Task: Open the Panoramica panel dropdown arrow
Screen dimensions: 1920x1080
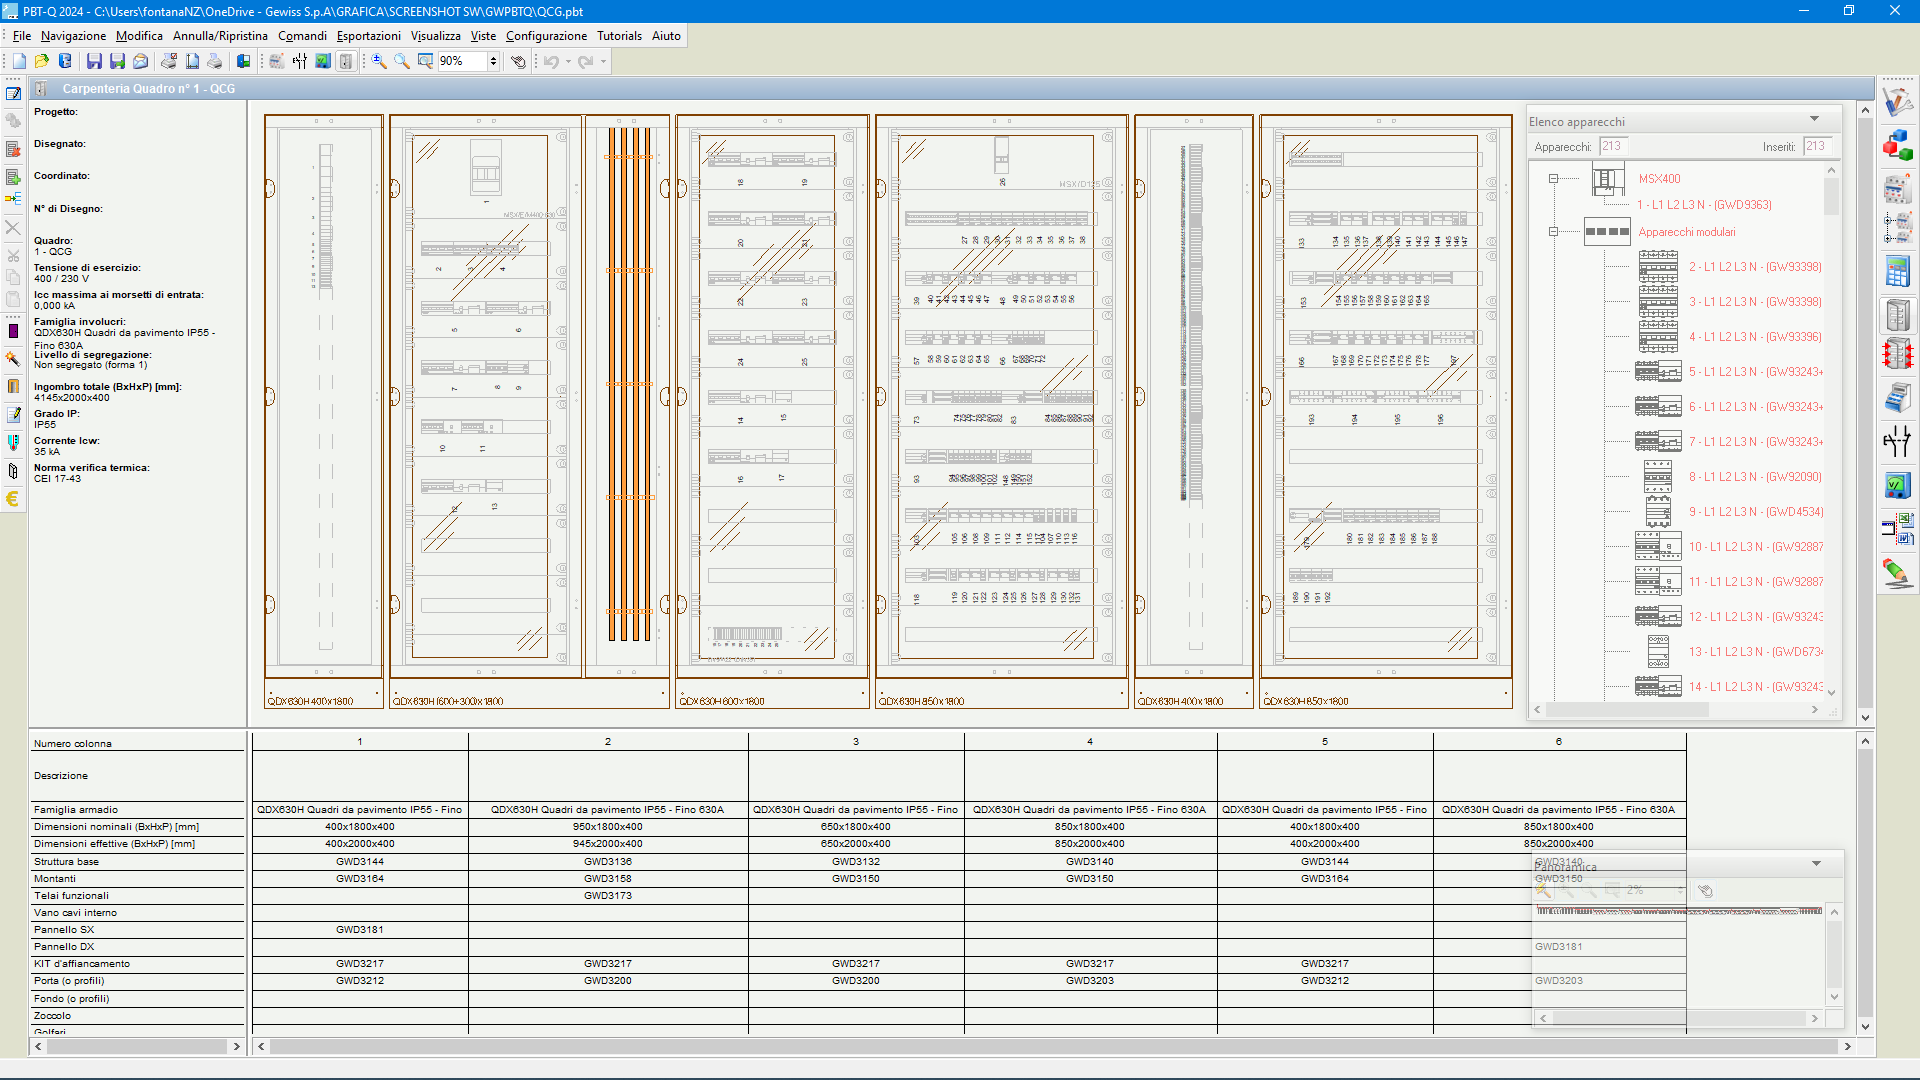Action: (x=1816, y=863)
